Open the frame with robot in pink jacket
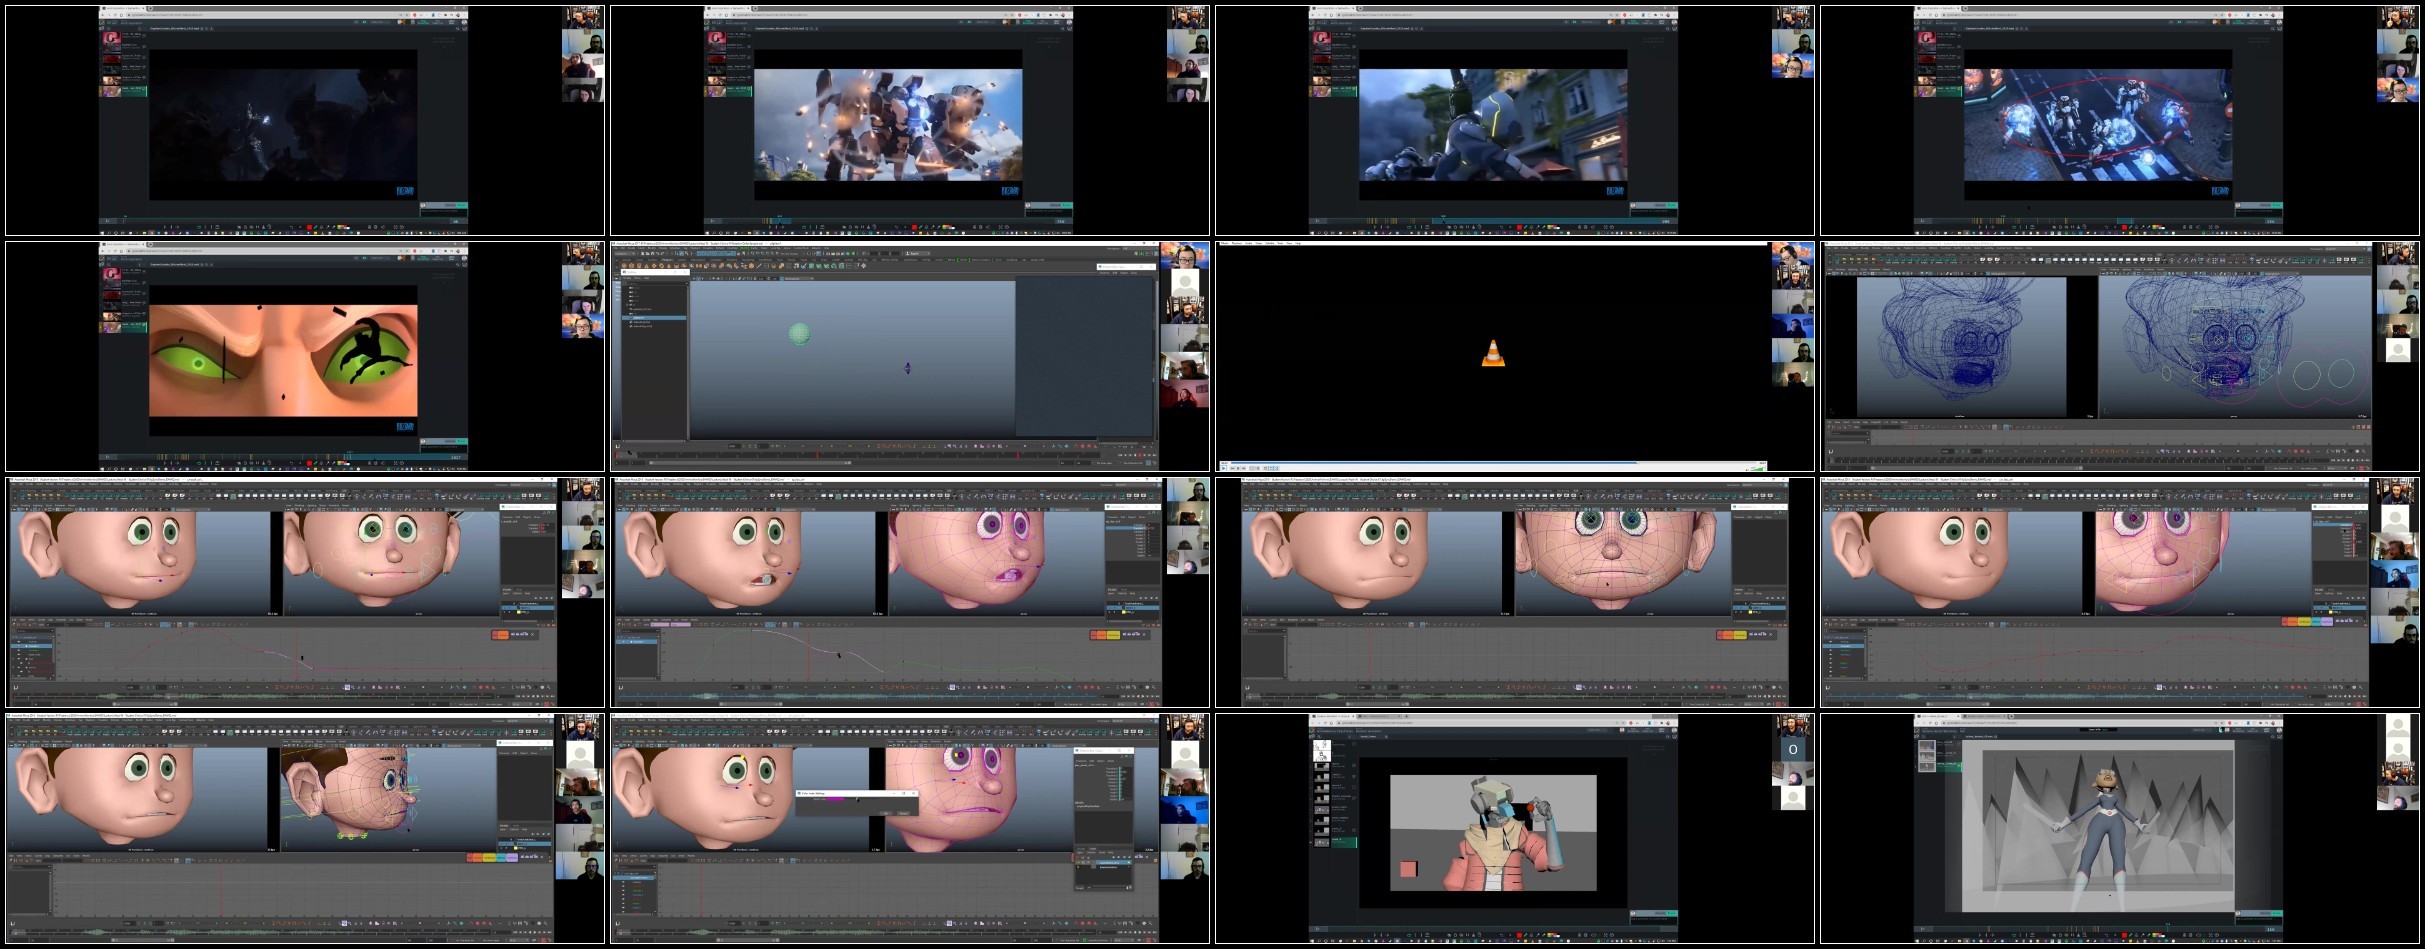2425x949 pixels. [x=1515, y=828]
